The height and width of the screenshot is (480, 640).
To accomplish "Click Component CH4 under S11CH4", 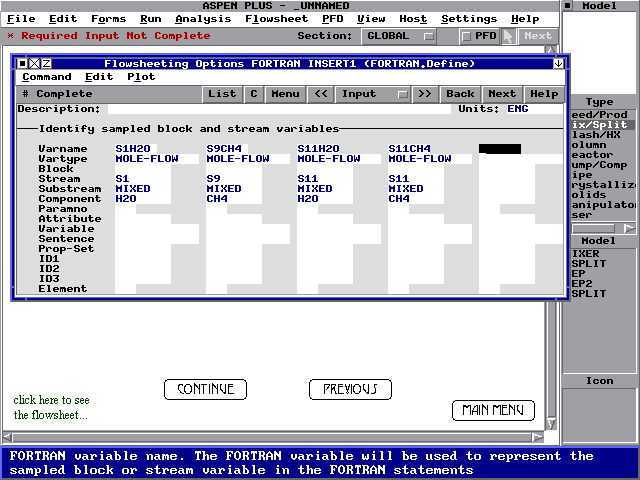I will [416, 199].
